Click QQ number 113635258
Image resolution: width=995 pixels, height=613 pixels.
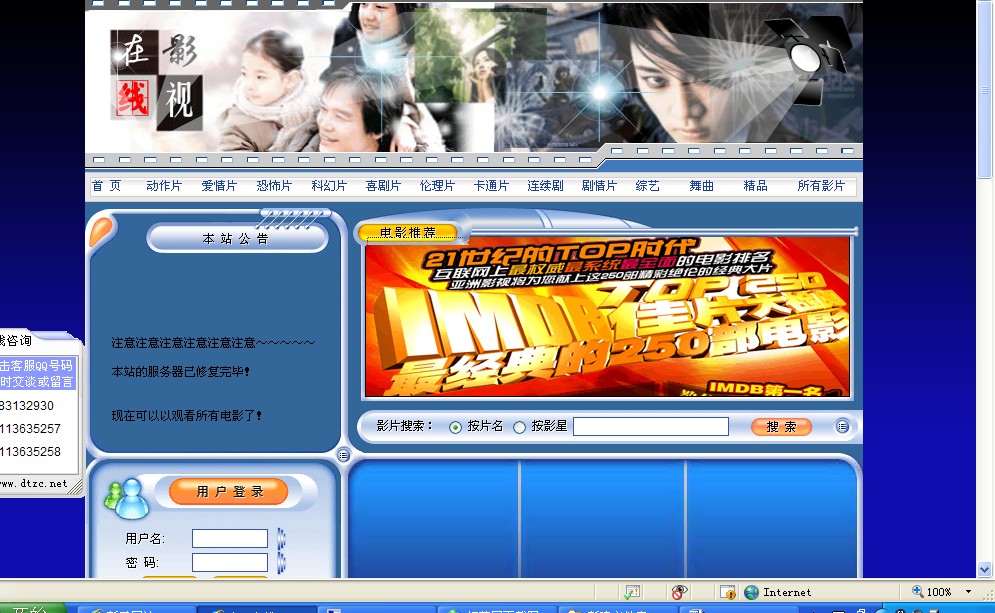tap(30, 451)
